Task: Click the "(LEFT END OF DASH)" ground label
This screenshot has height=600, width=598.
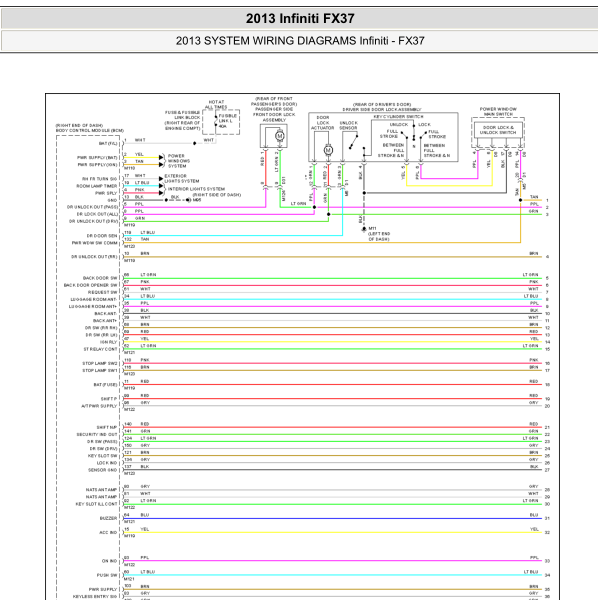Action: click(x=379, y=236)
